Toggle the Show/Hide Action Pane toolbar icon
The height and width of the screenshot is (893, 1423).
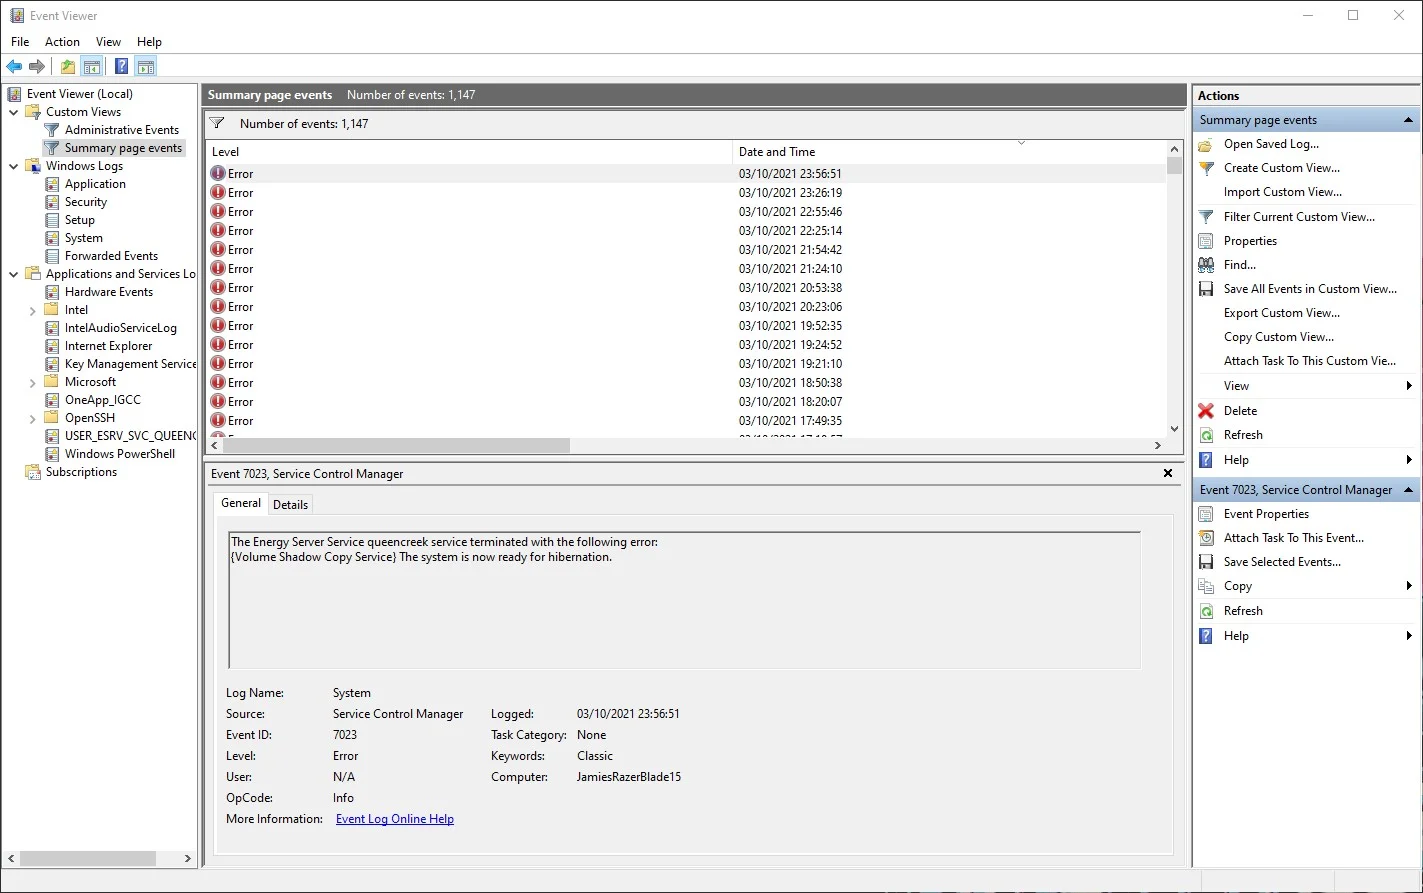tap(146, 67)
